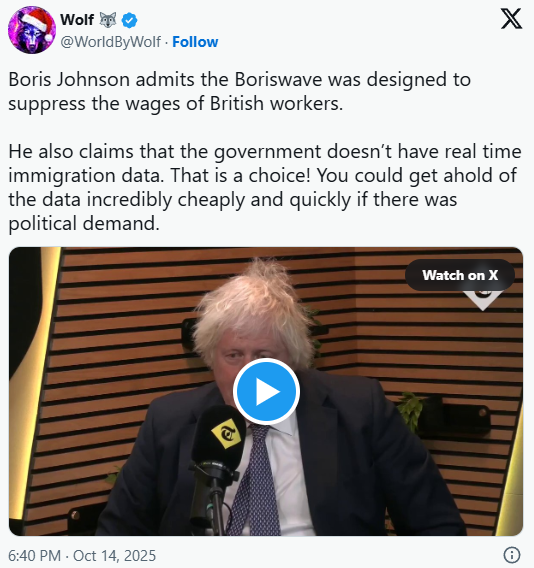This screenshot has width=534, height=568.
Task: Click the Oct 14, 2025 date
Action: pyautogui.click(x=114, y=555)
